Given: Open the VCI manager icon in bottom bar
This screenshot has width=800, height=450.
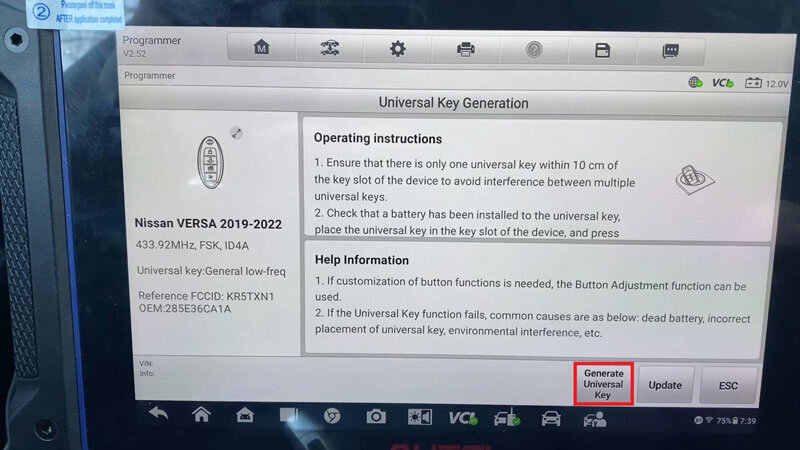Looking at the screenshot, I should [463, 418].
